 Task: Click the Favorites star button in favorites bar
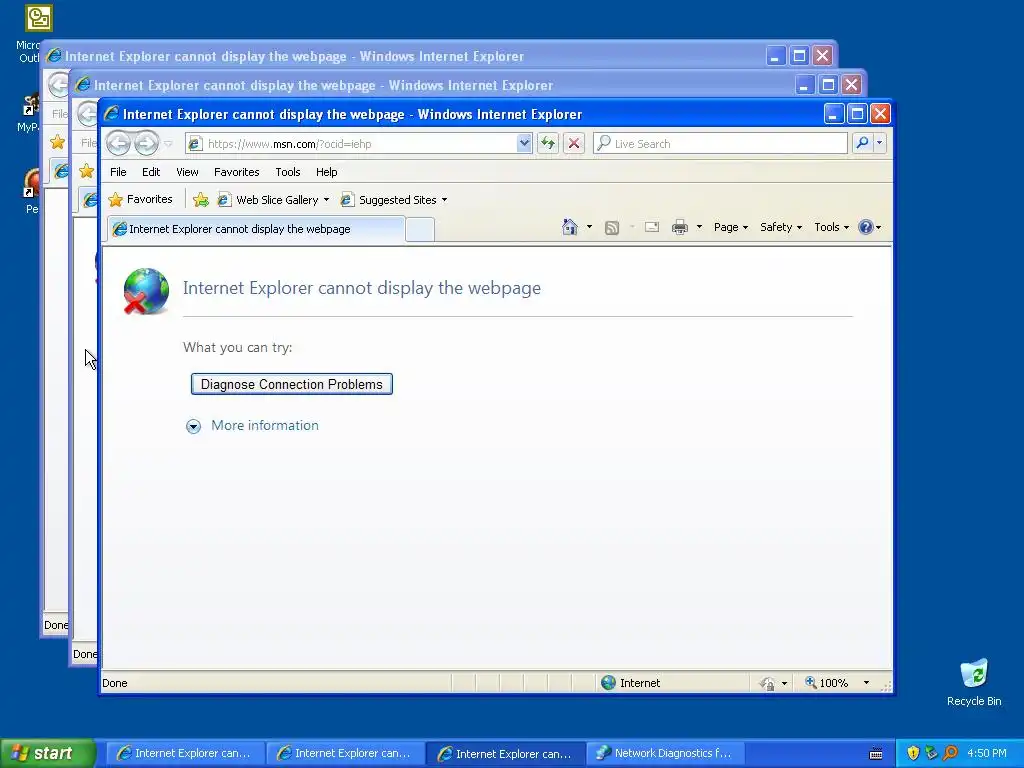(140, 199)
